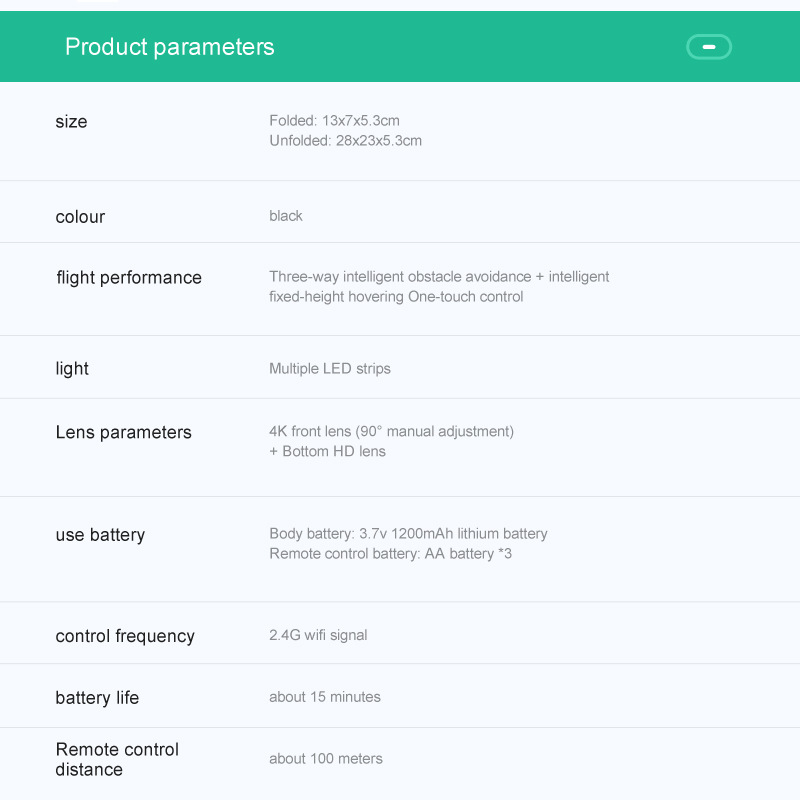The width and height of the screenshot is (800, 800).
Task: Select the use battery label
Action: [100, 535]
